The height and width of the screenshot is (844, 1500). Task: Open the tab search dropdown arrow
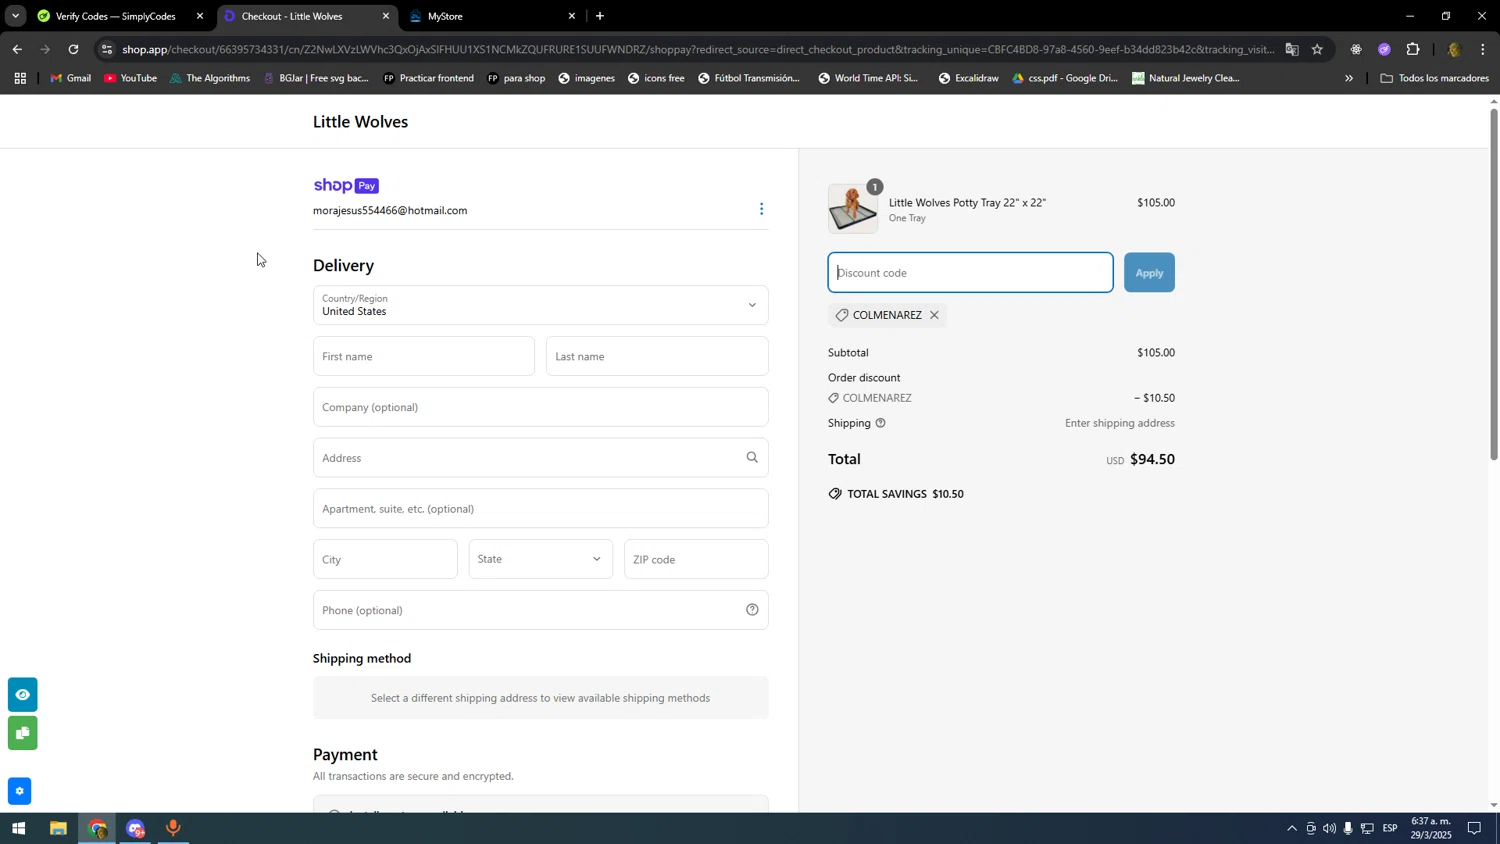coord(15,16)
